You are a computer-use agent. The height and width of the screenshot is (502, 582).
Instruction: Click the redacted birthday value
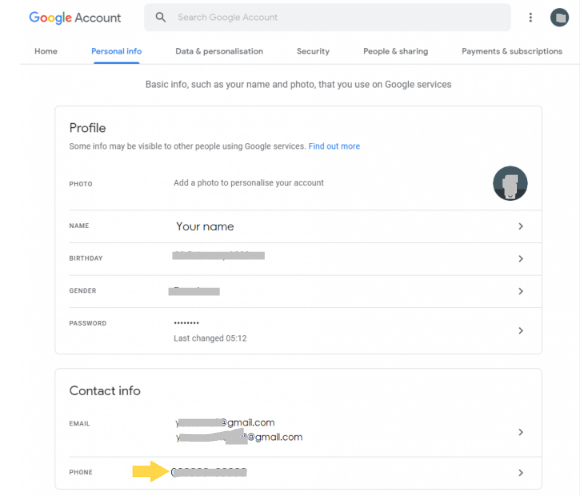218,255
